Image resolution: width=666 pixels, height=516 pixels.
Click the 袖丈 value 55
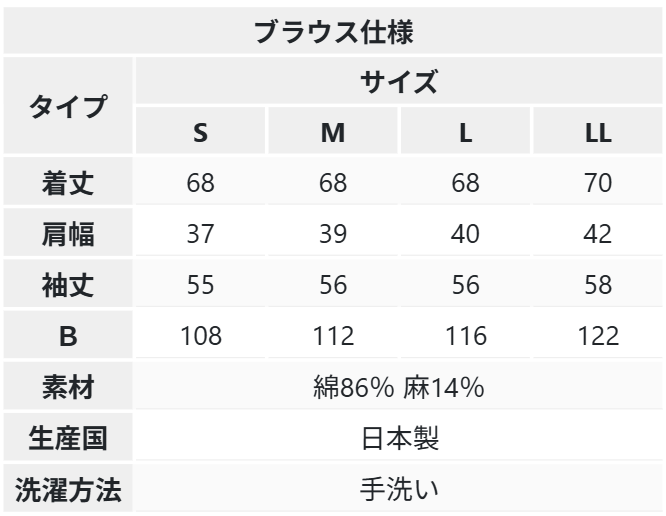200,286
